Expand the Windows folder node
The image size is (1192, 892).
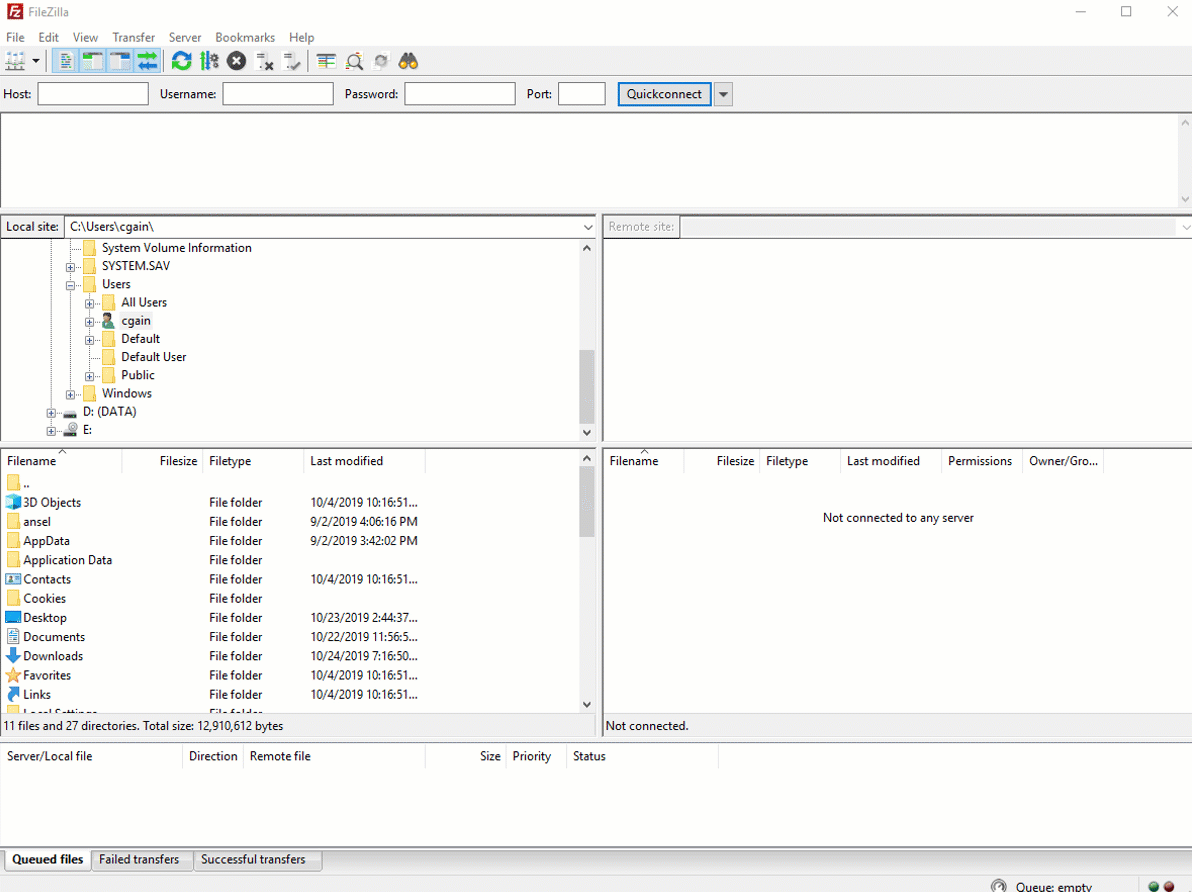point(70,395)
